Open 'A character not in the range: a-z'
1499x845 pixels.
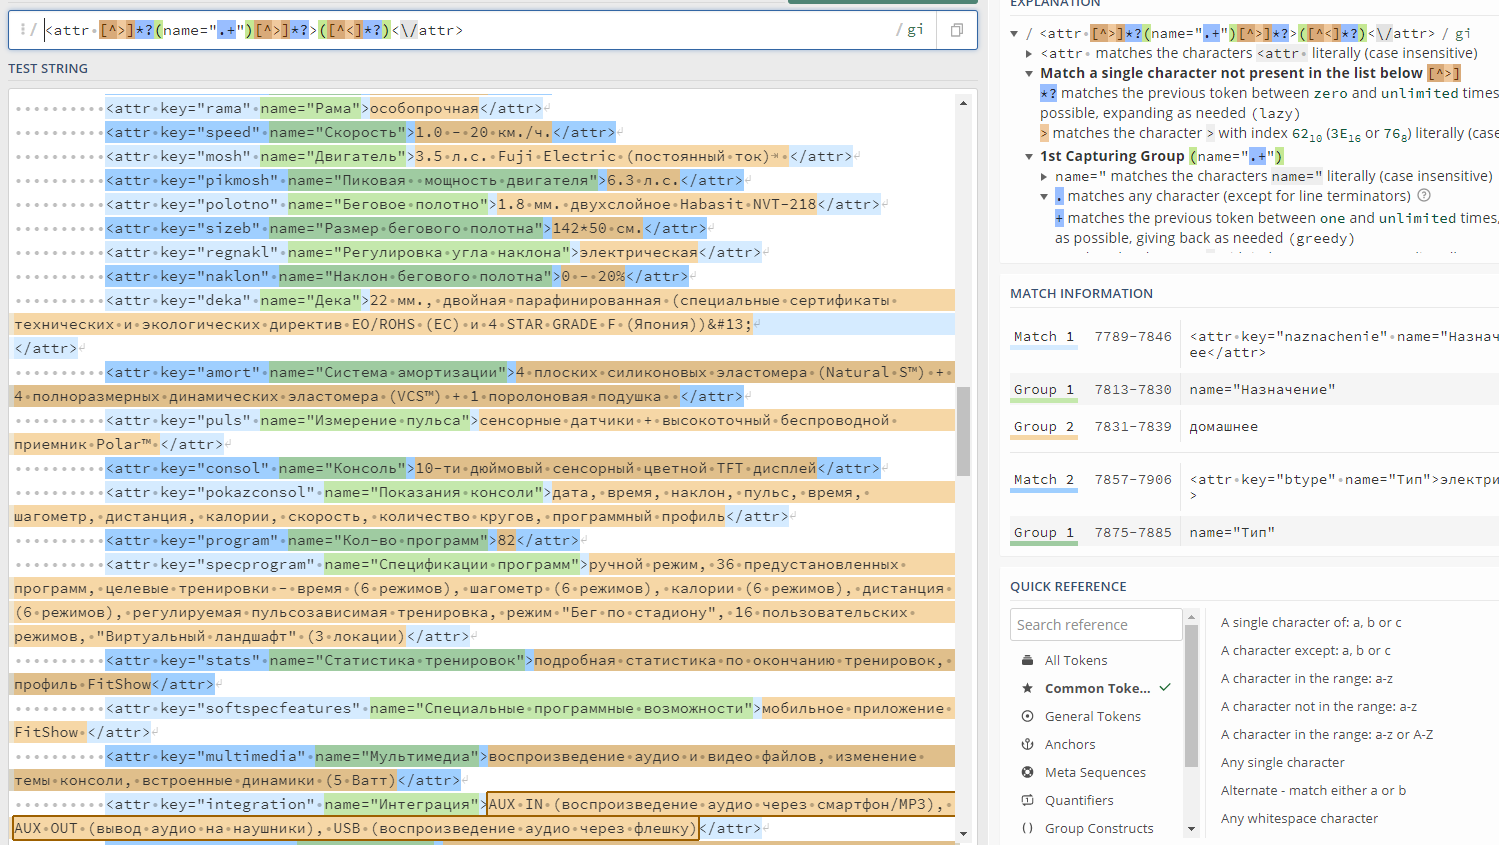pos(1319,706)
